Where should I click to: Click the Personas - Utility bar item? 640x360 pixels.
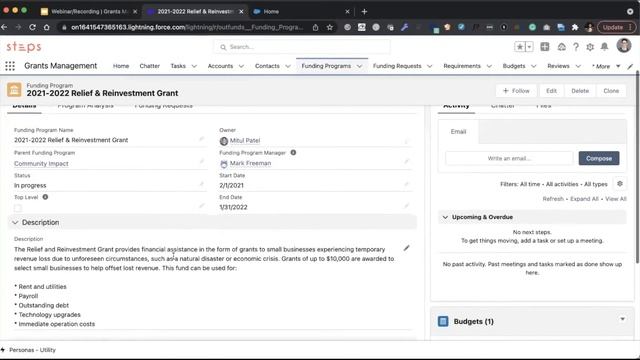[x=29, y=350]
